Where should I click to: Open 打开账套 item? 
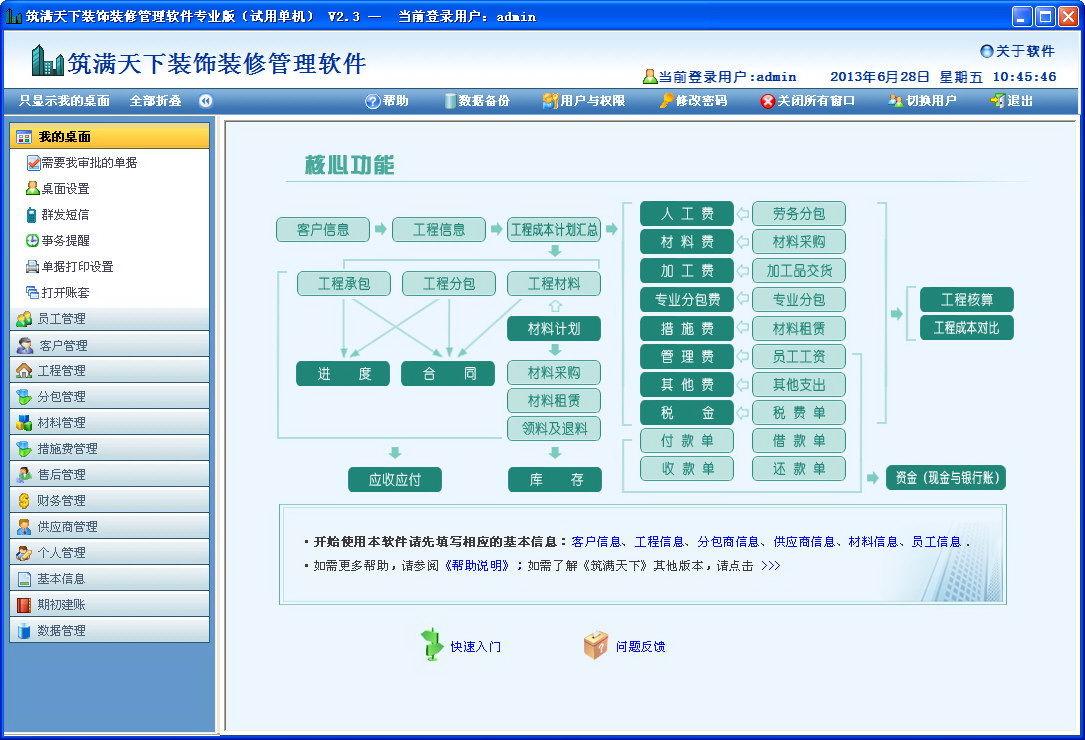tap(57, 292)
